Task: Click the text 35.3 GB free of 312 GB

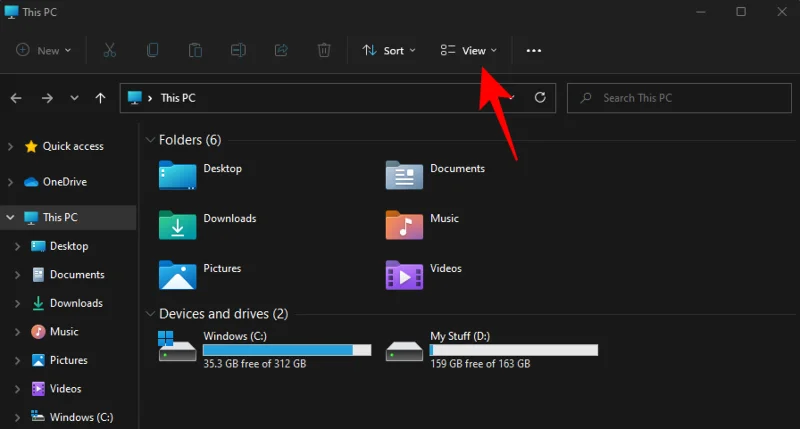Action: coord(255,364)
